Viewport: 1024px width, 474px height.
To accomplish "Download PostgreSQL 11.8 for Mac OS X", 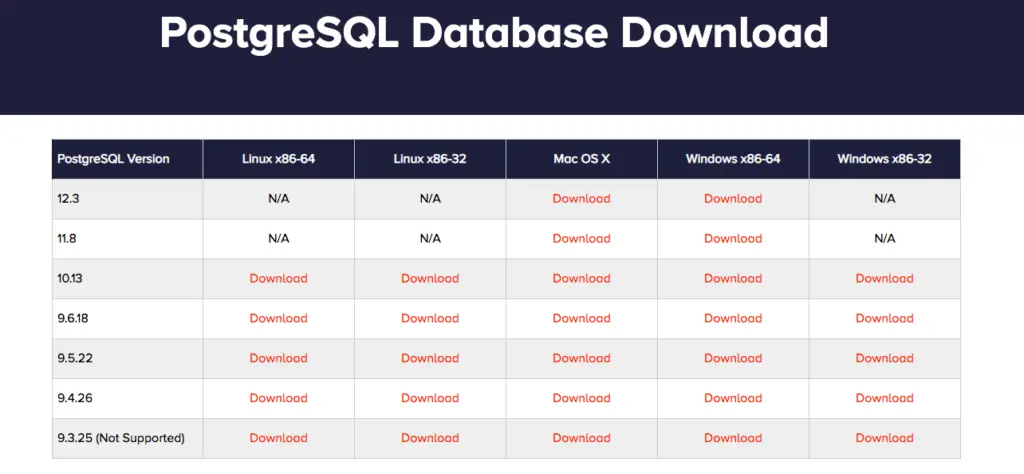I will pyautogui.click(x=581, y=238).
